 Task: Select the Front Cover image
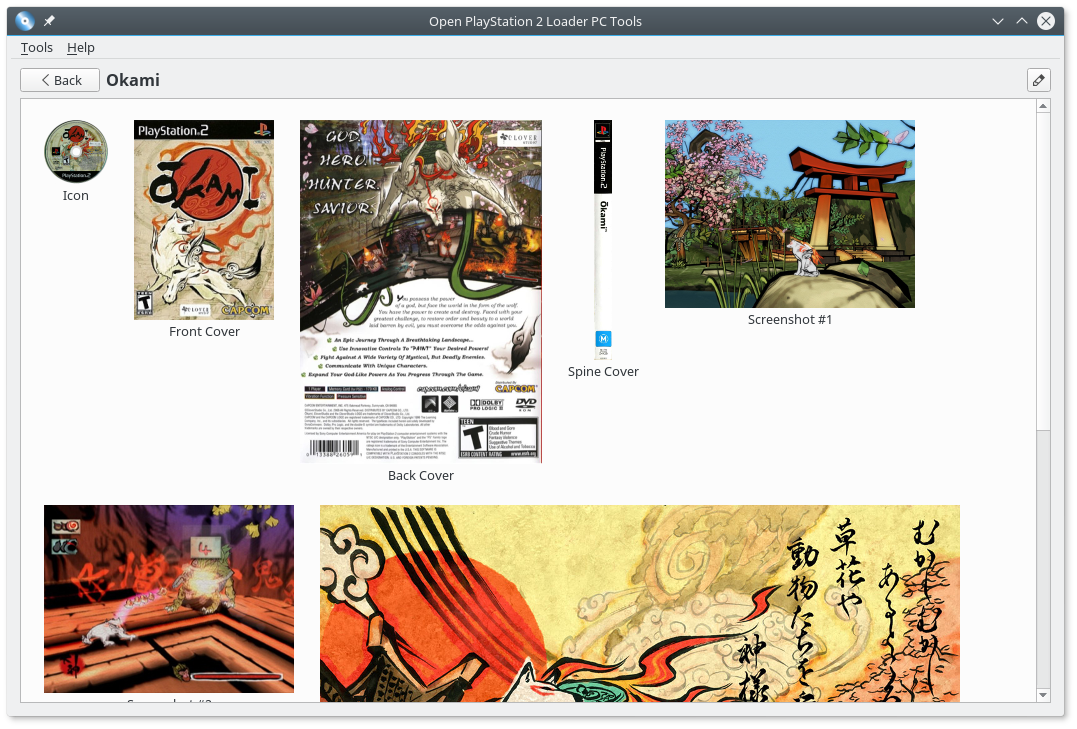click(x=204, y=220)
